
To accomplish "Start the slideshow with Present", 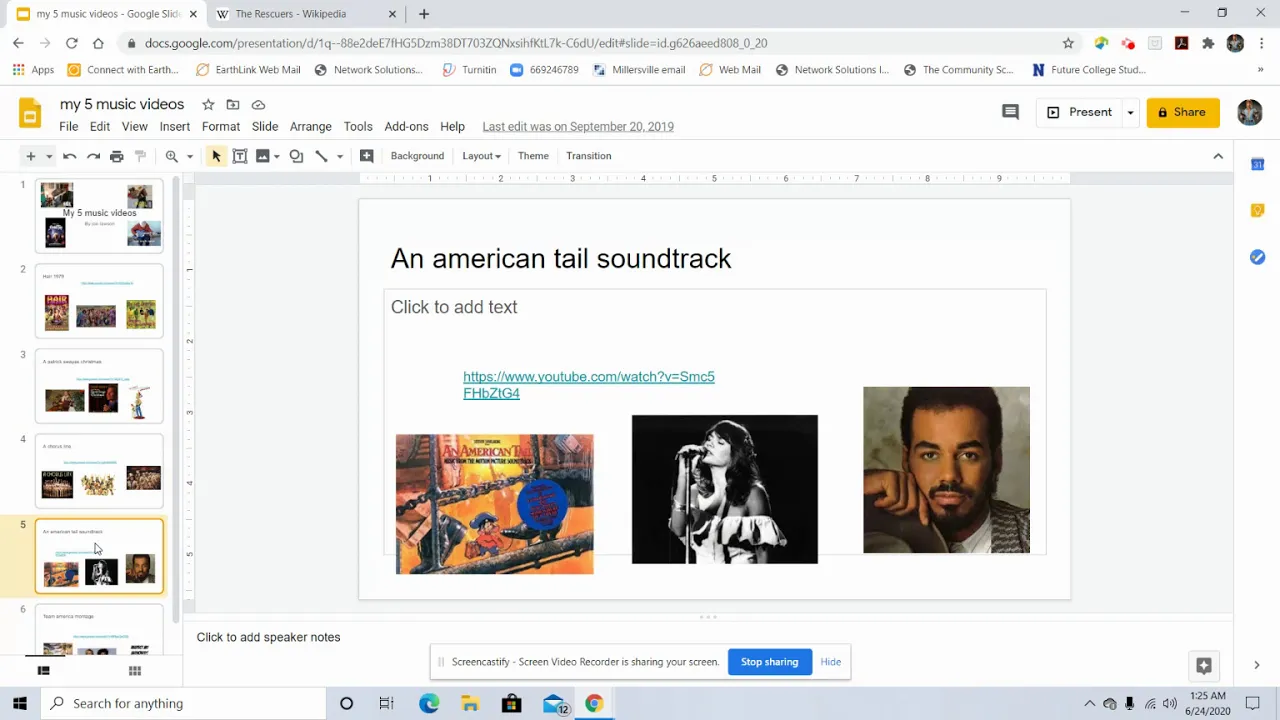I will pyautogui.click(x=1080, y=113).
